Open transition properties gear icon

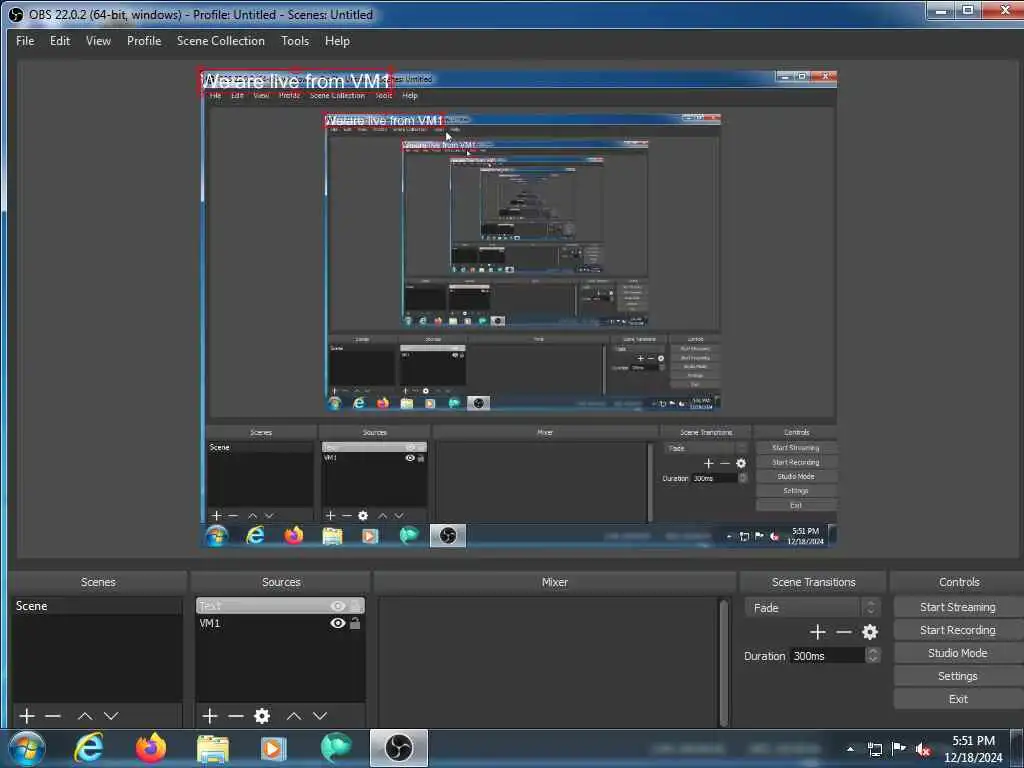[x=870, y=632]
